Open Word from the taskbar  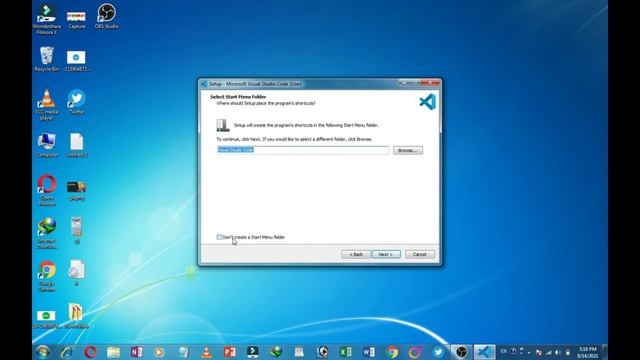coord(369,352)
